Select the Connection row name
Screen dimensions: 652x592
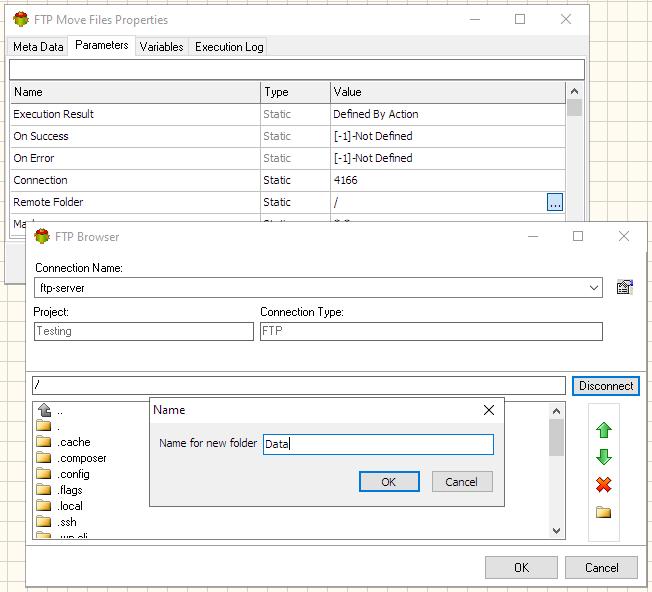click(x=40, y=180)
